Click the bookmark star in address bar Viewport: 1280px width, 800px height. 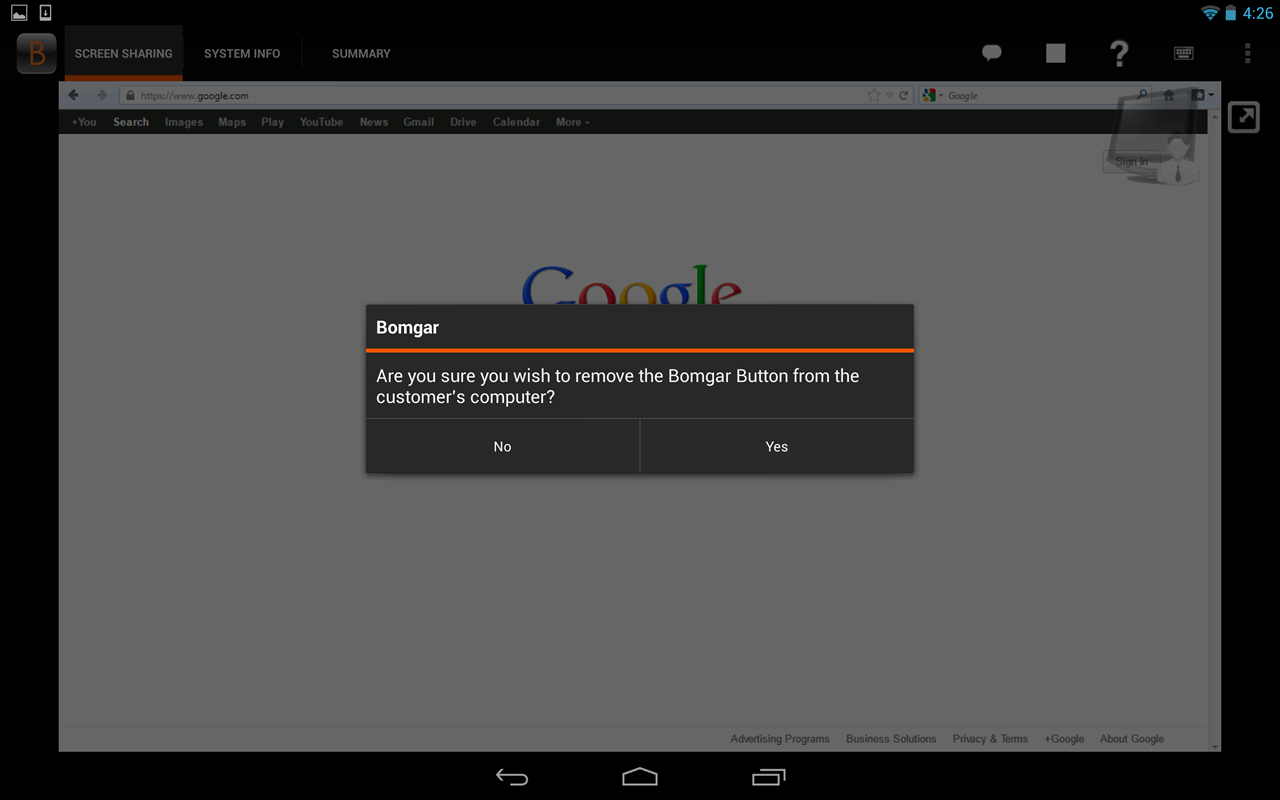point(874,95)
